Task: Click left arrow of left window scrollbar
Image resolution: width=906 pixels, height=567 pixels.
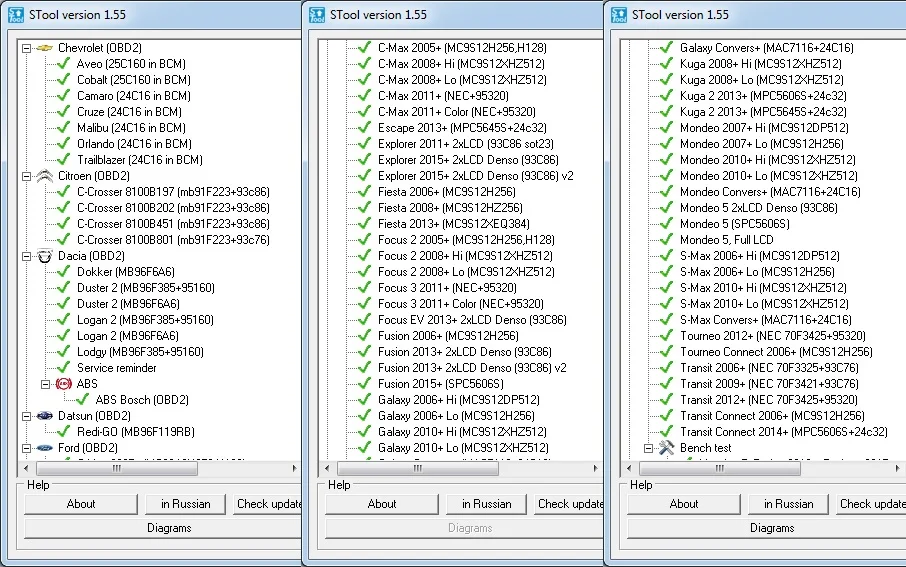Action: (x=25, y=468)
